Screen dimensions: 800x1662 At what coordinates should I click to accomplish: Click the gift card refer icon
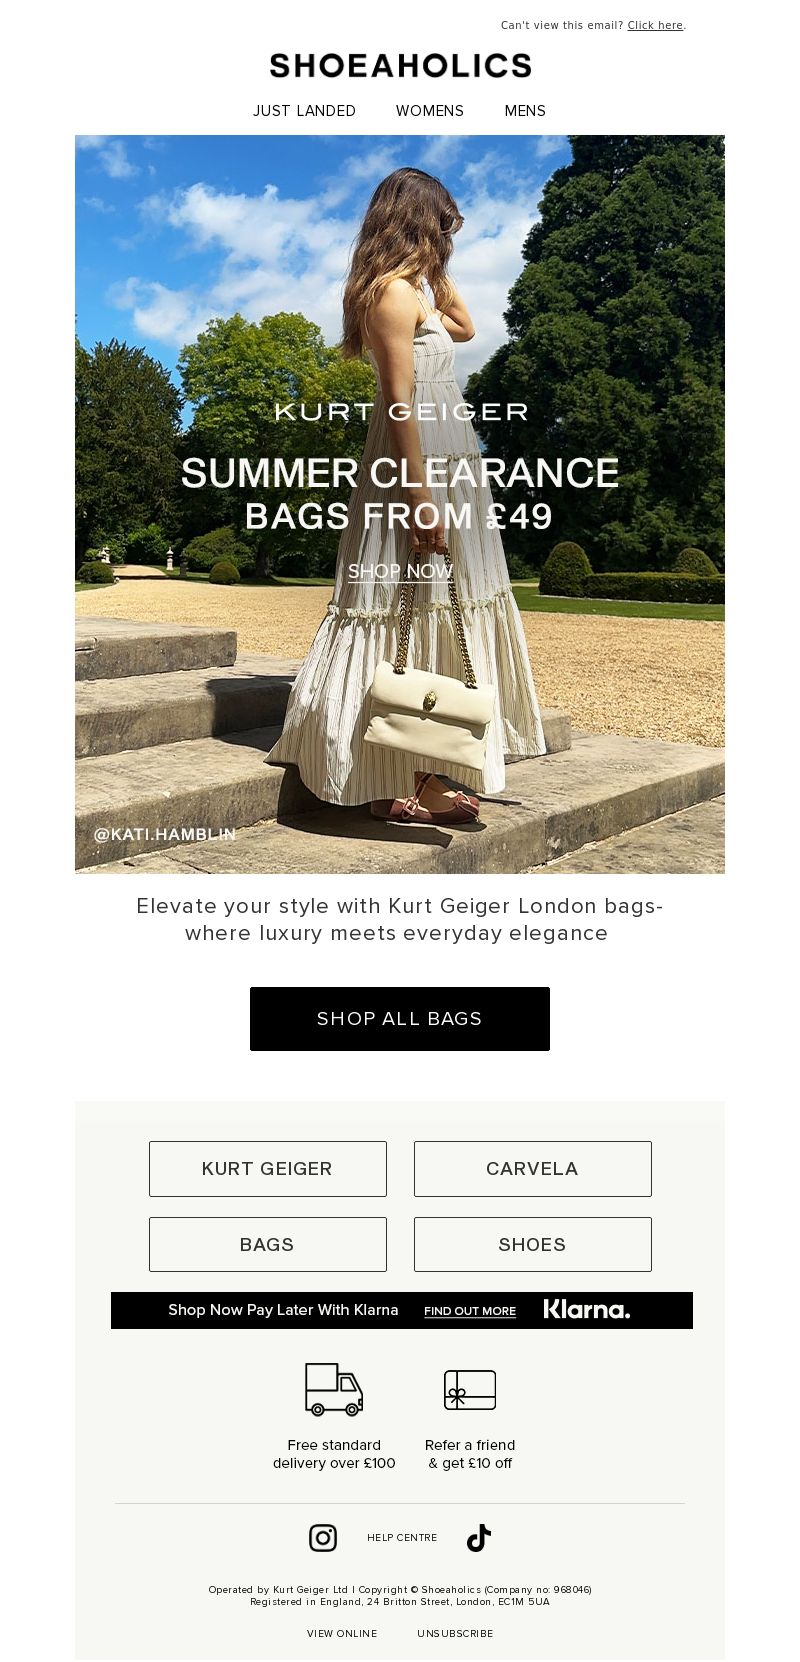click(470, 1390)
